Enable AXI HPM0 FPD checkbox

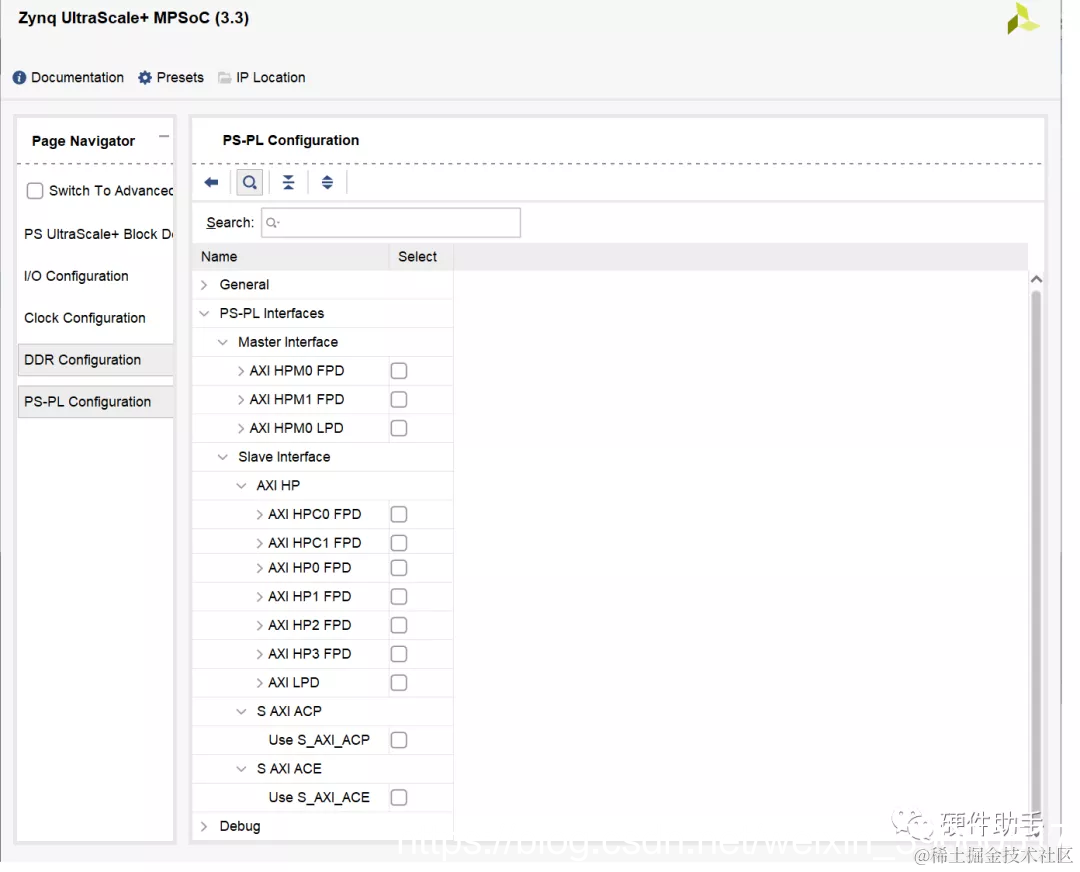[399, 371]
